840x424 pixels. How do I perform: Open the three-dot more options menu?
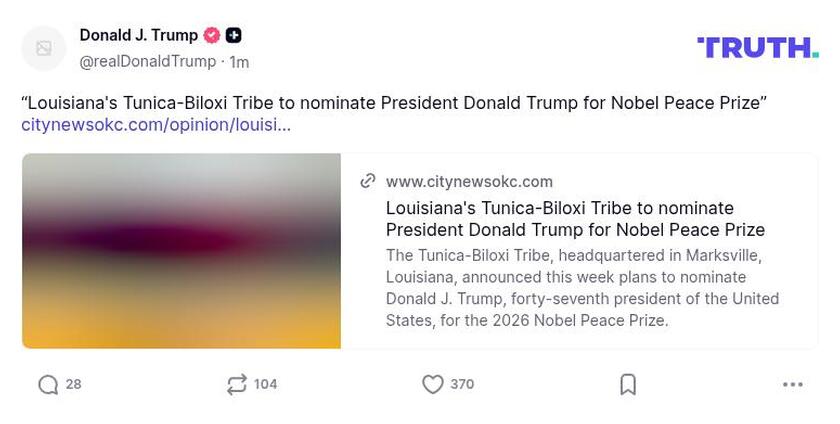pos(793,385)
